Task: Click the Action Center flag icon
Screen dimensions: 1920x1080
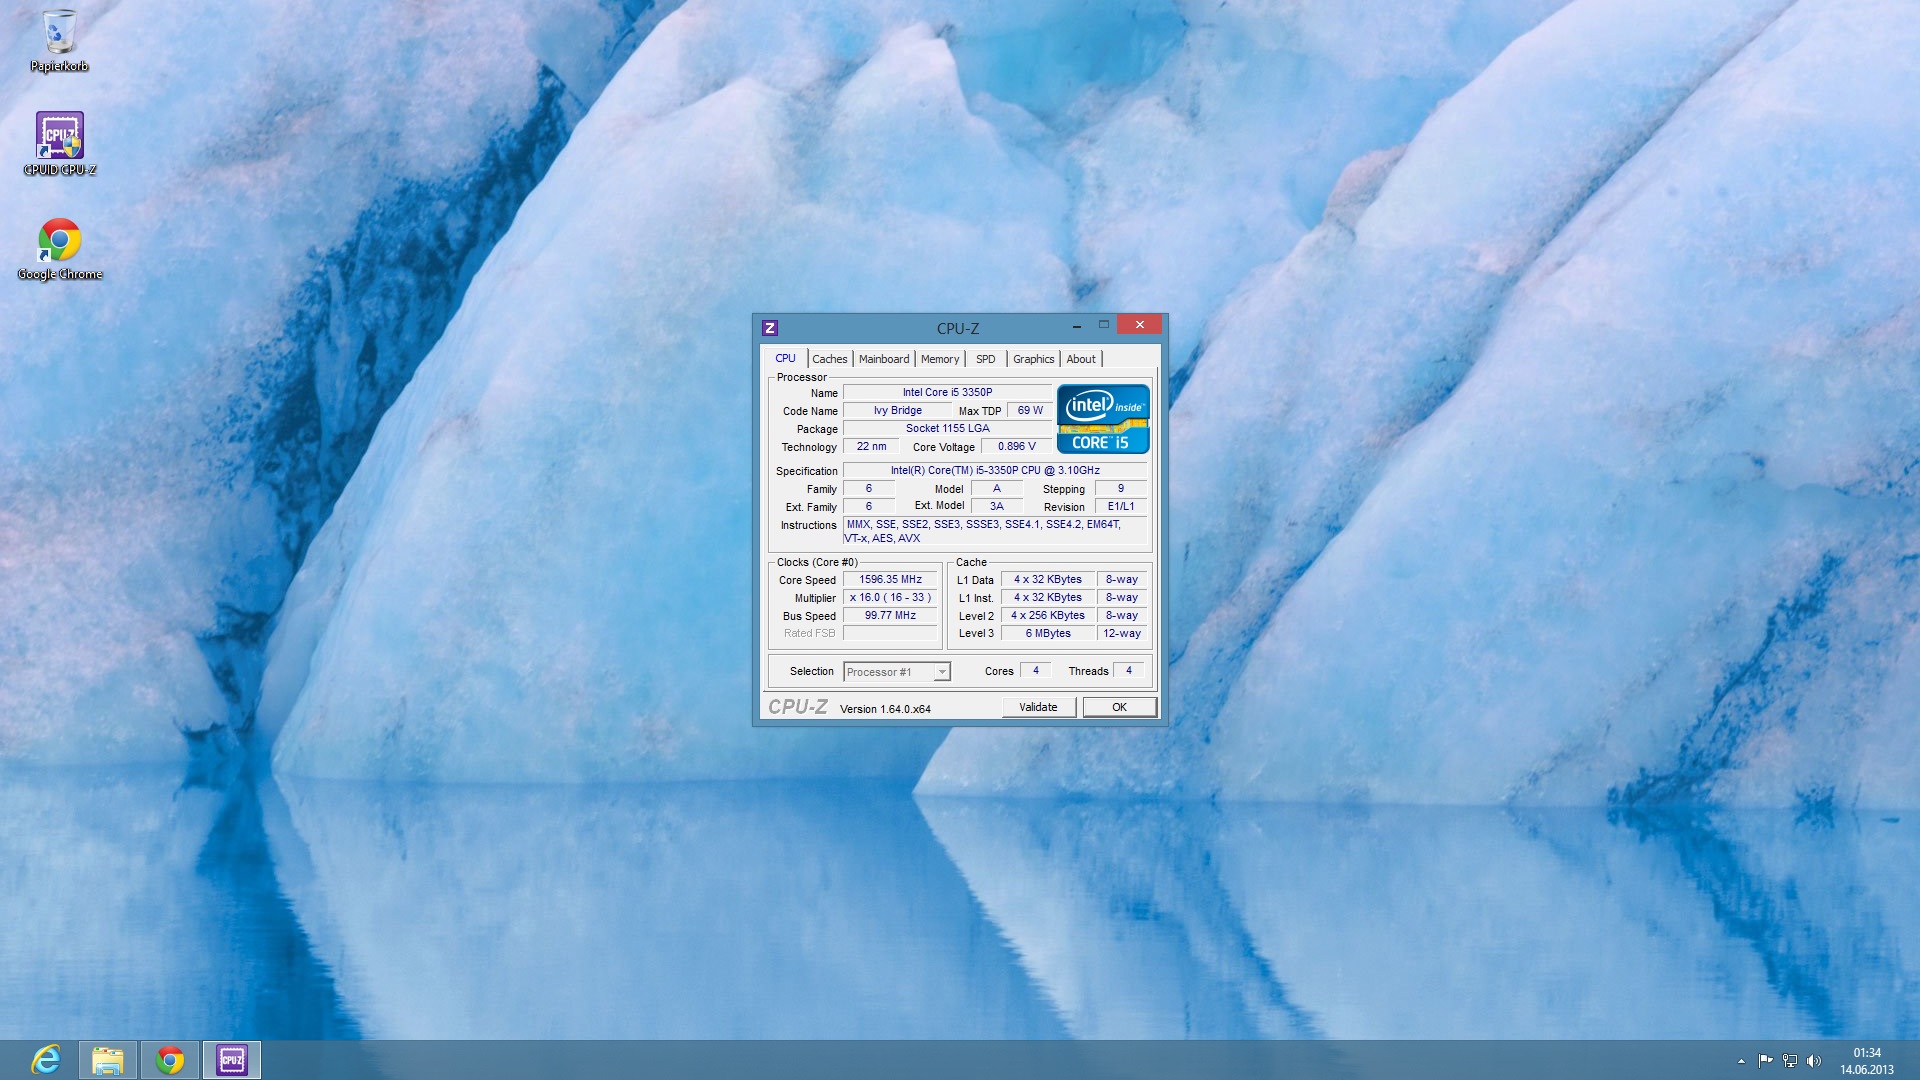Action: click(1765, 1061)
